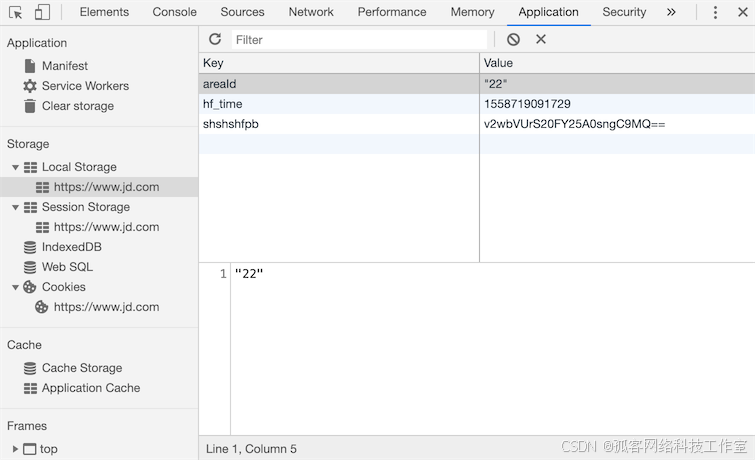Switch to the Elements tab
Screen dimensions: 755x460
coord(104,12)
